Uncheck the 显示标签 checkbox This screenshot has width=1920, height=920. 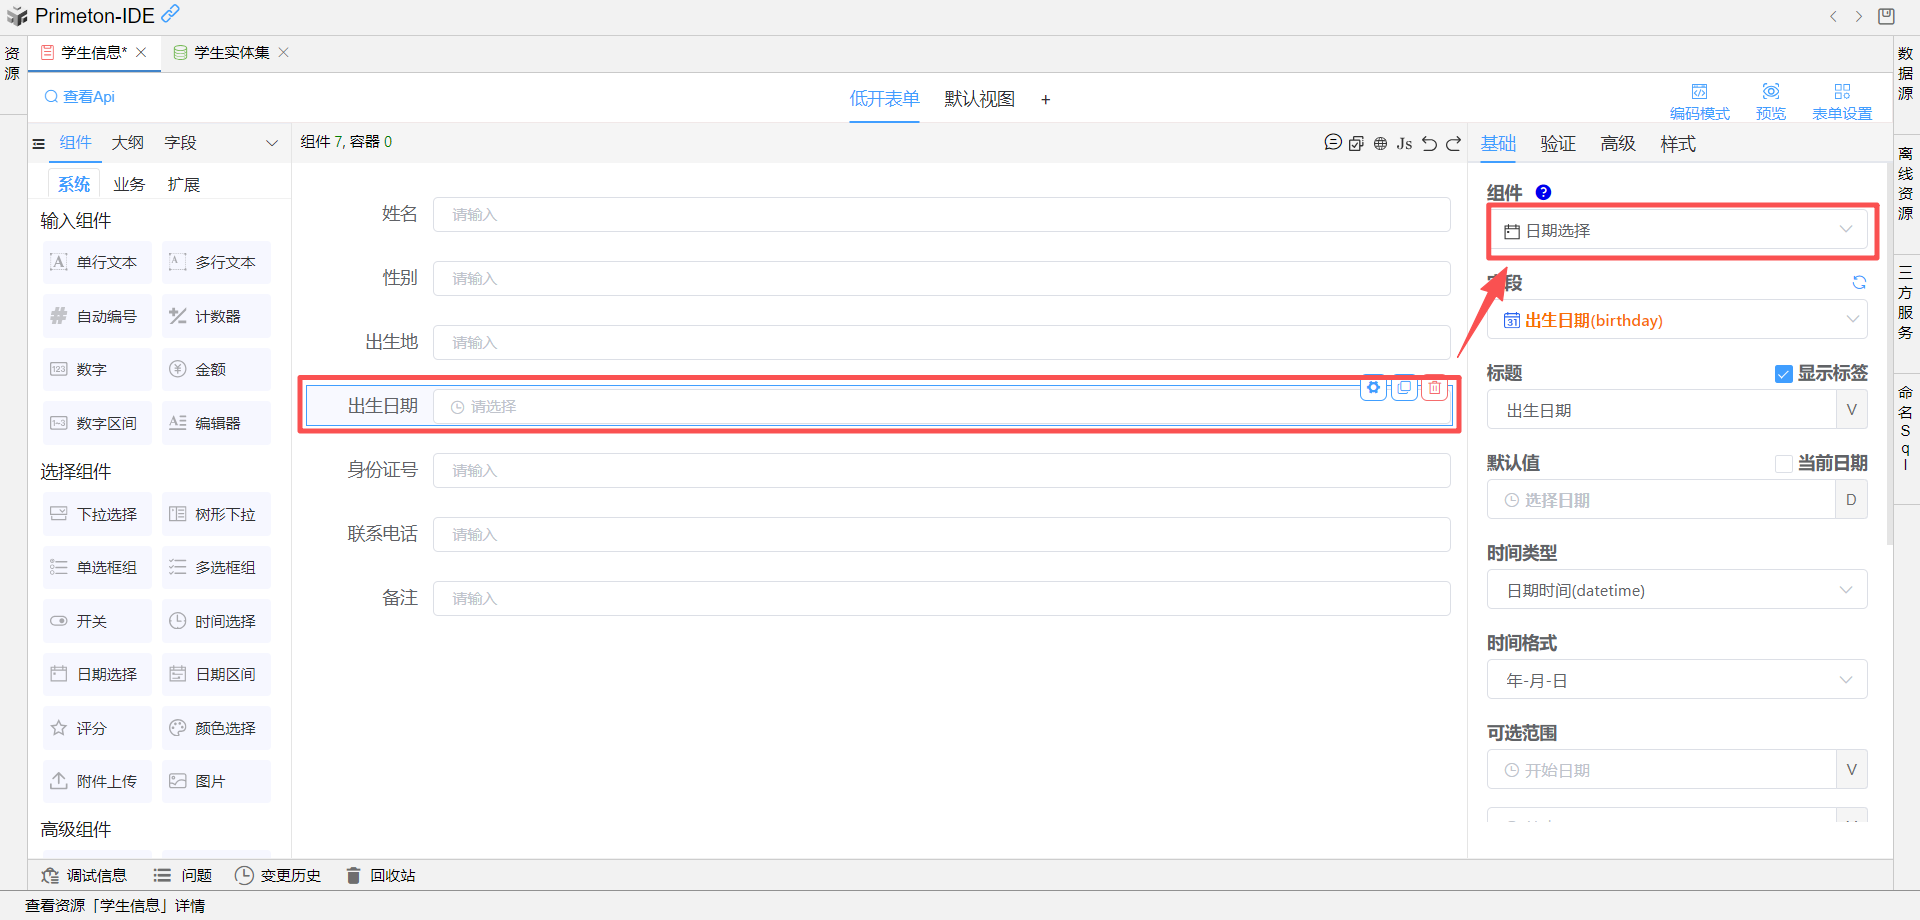(x=1783, y=374)
